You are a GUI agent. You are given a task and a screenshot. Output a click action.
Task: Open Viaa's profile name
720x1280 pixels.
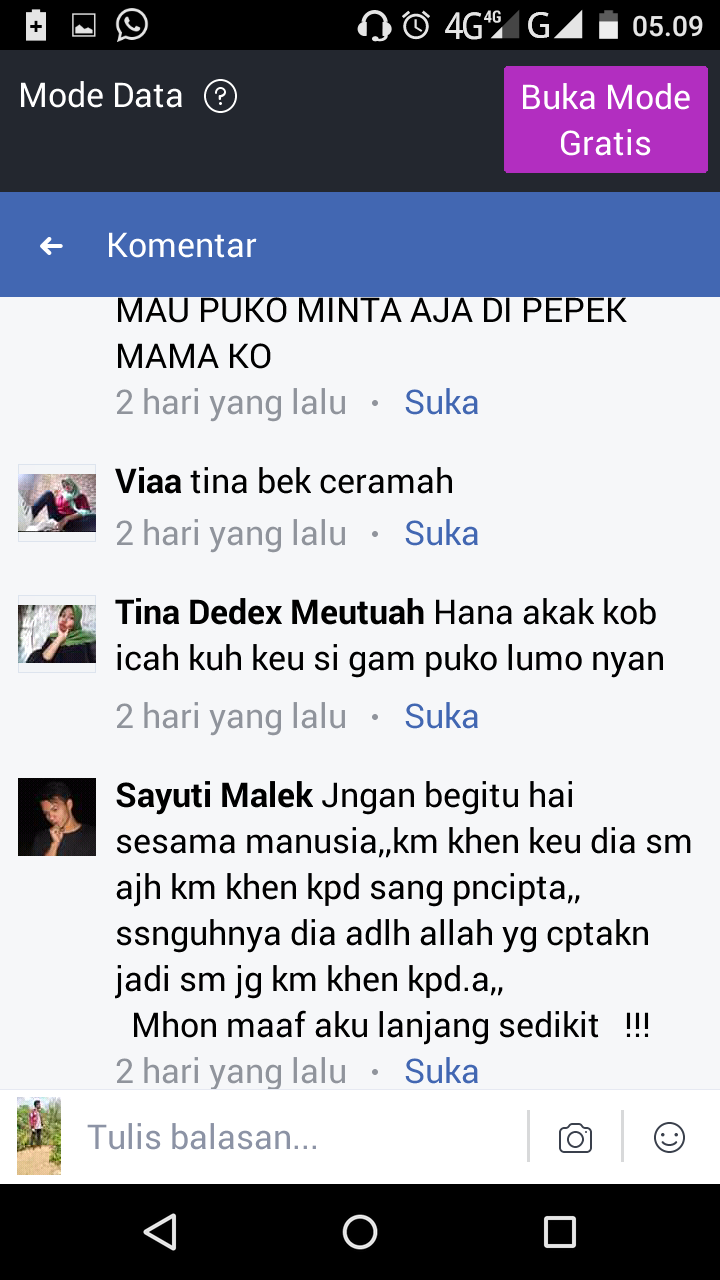tap(148, 482)
